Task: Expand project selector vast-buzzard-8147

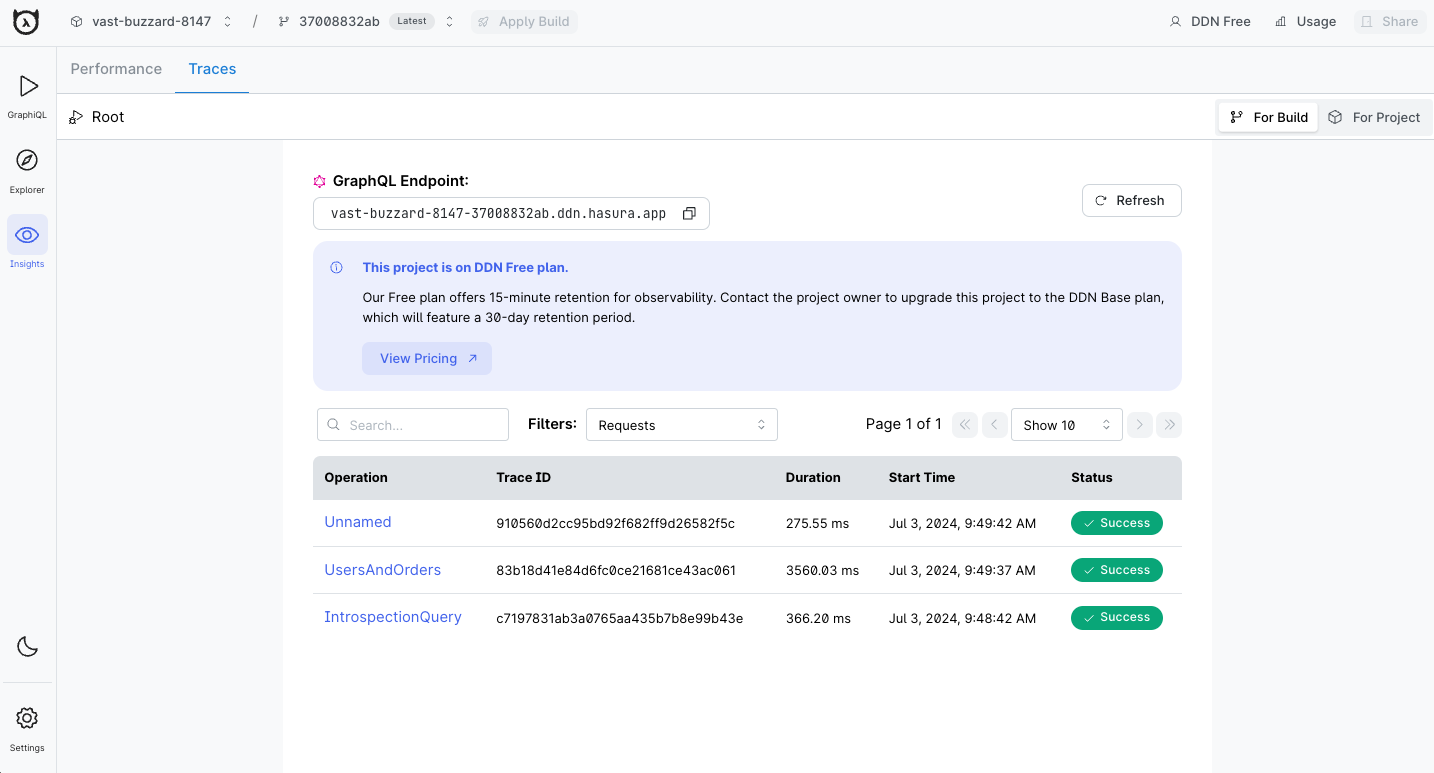Action: coord(151,21)
